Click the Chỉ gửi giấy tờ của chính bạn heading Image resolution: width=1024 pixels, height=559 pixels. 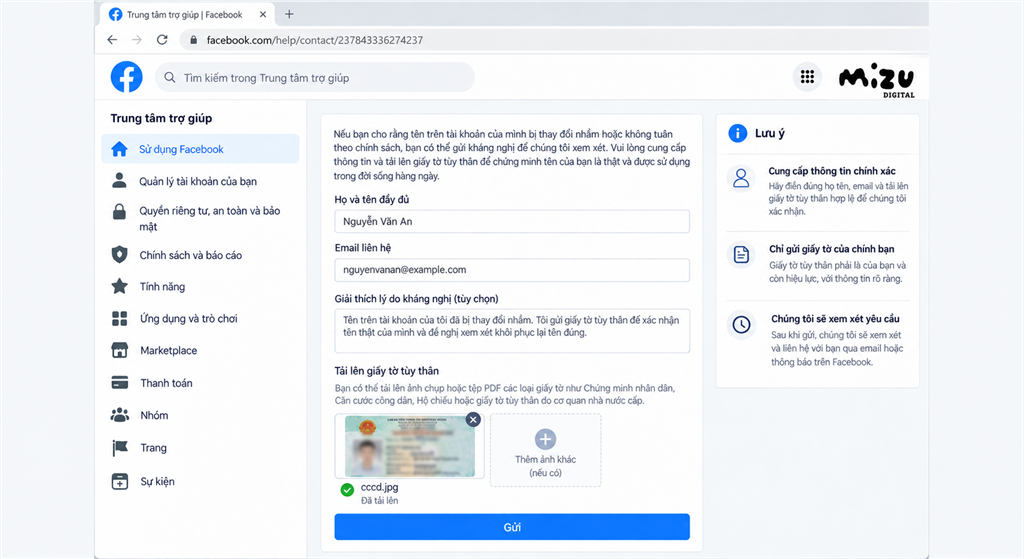click(x=831, y=249)
